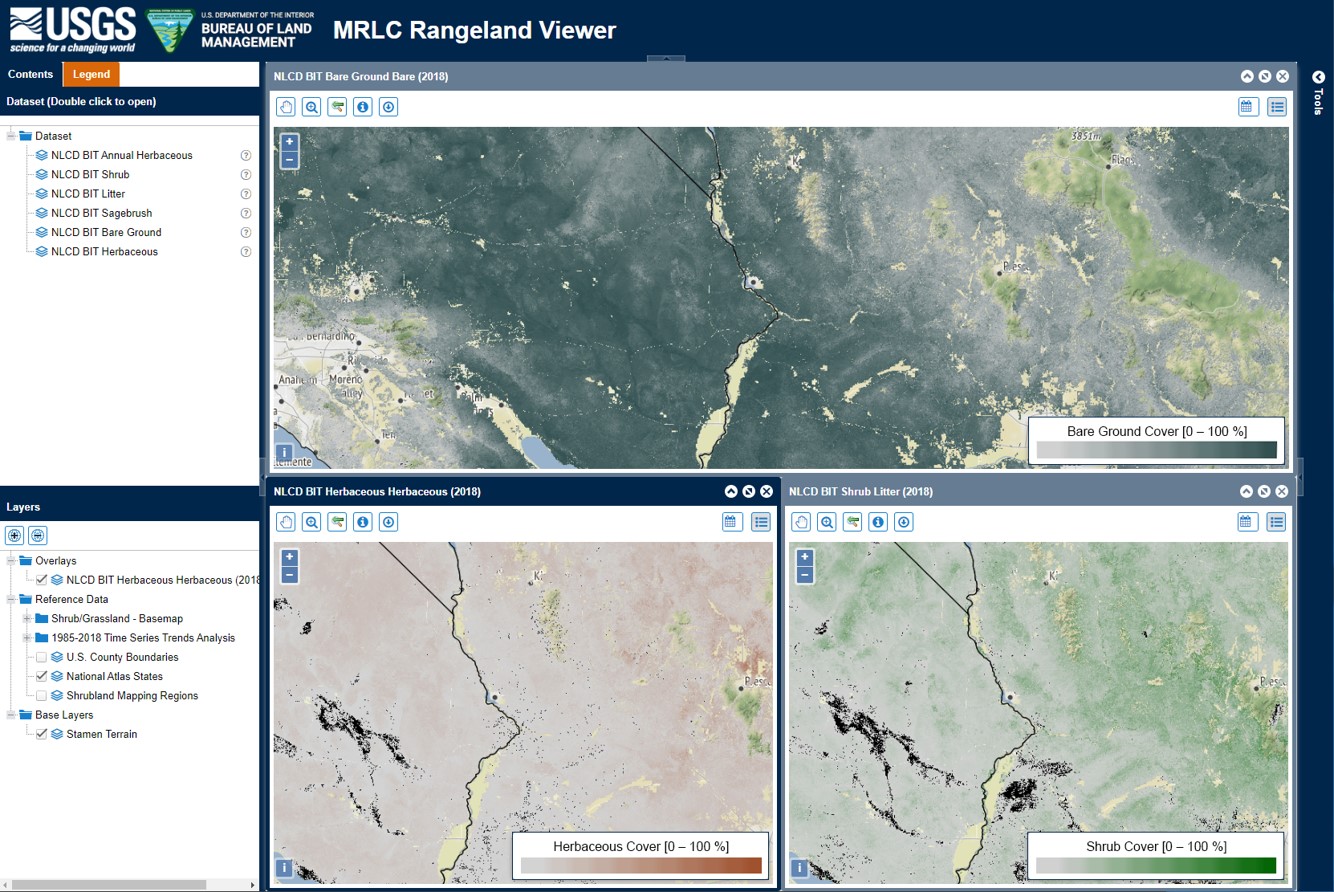
Task: Click the download icon in the Bare Ground window toolbar
Action: click(389, 107)
